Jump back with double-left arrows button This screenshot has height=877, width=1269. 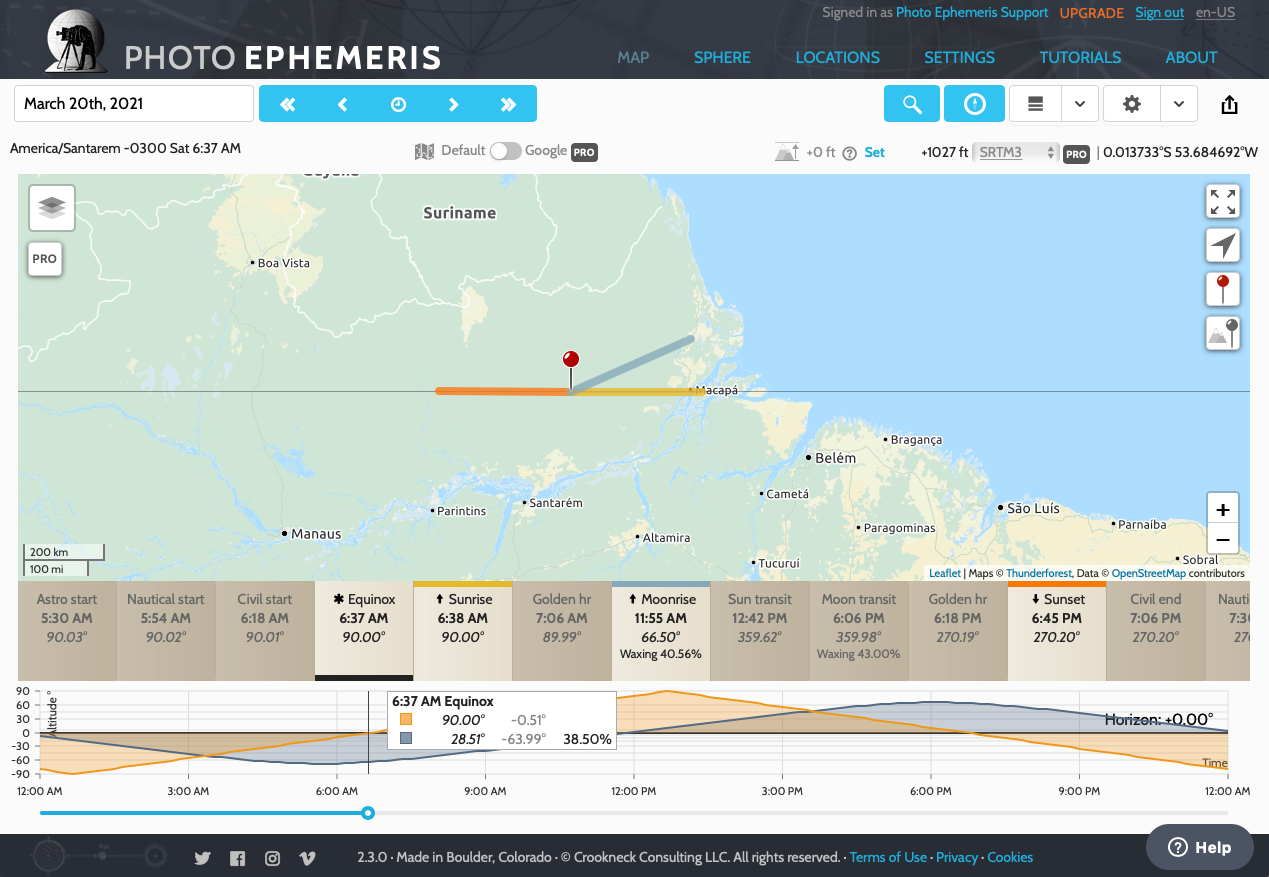(288, 104)
